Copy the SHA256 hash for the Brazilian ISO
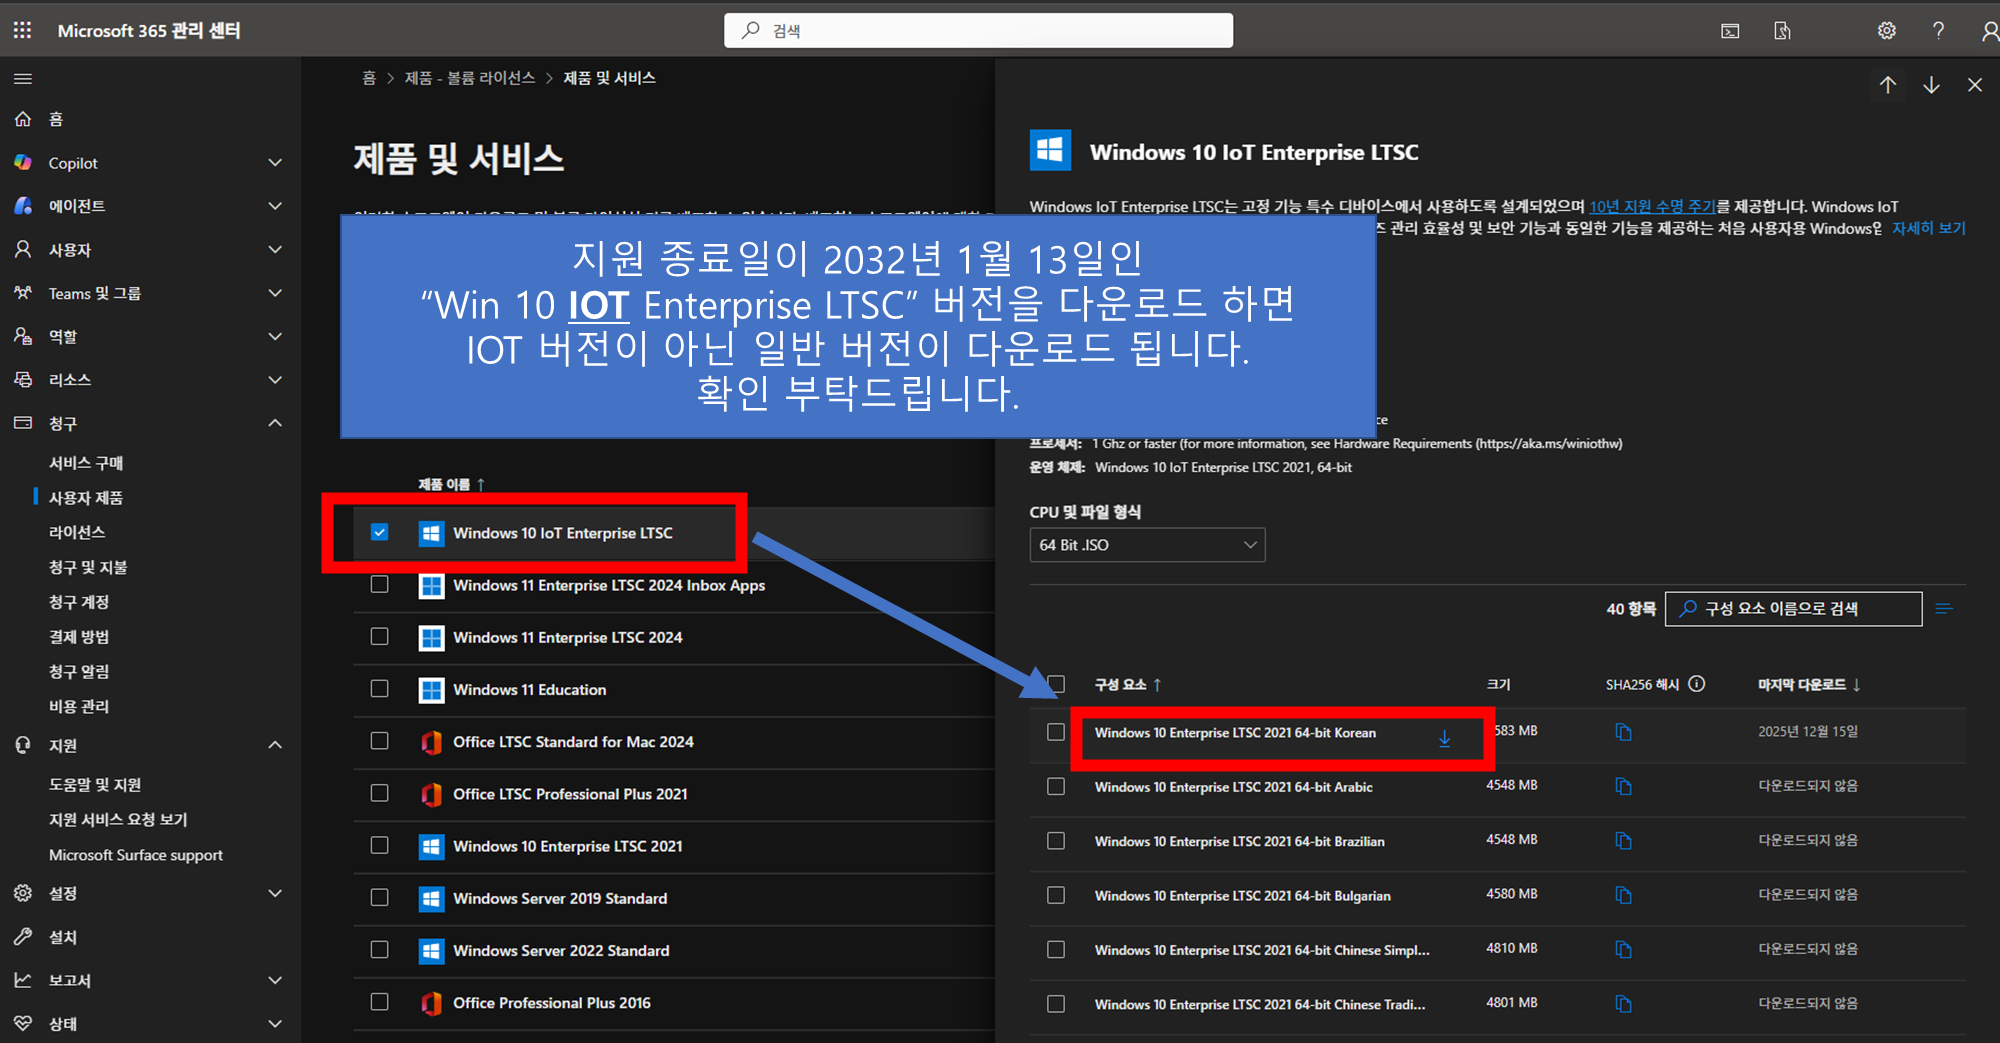 pos(1623,841)
